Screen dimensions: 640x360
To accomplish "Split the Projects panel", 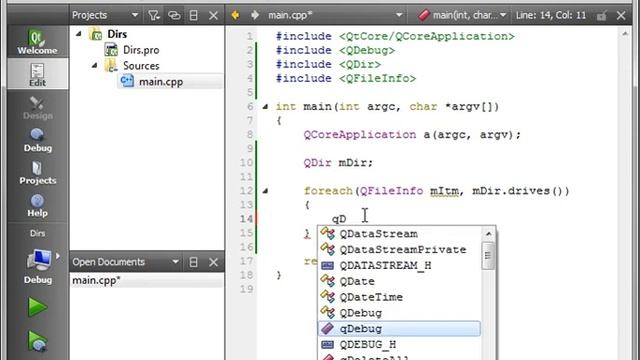I will pyautogui.click(x=193, y=16).
